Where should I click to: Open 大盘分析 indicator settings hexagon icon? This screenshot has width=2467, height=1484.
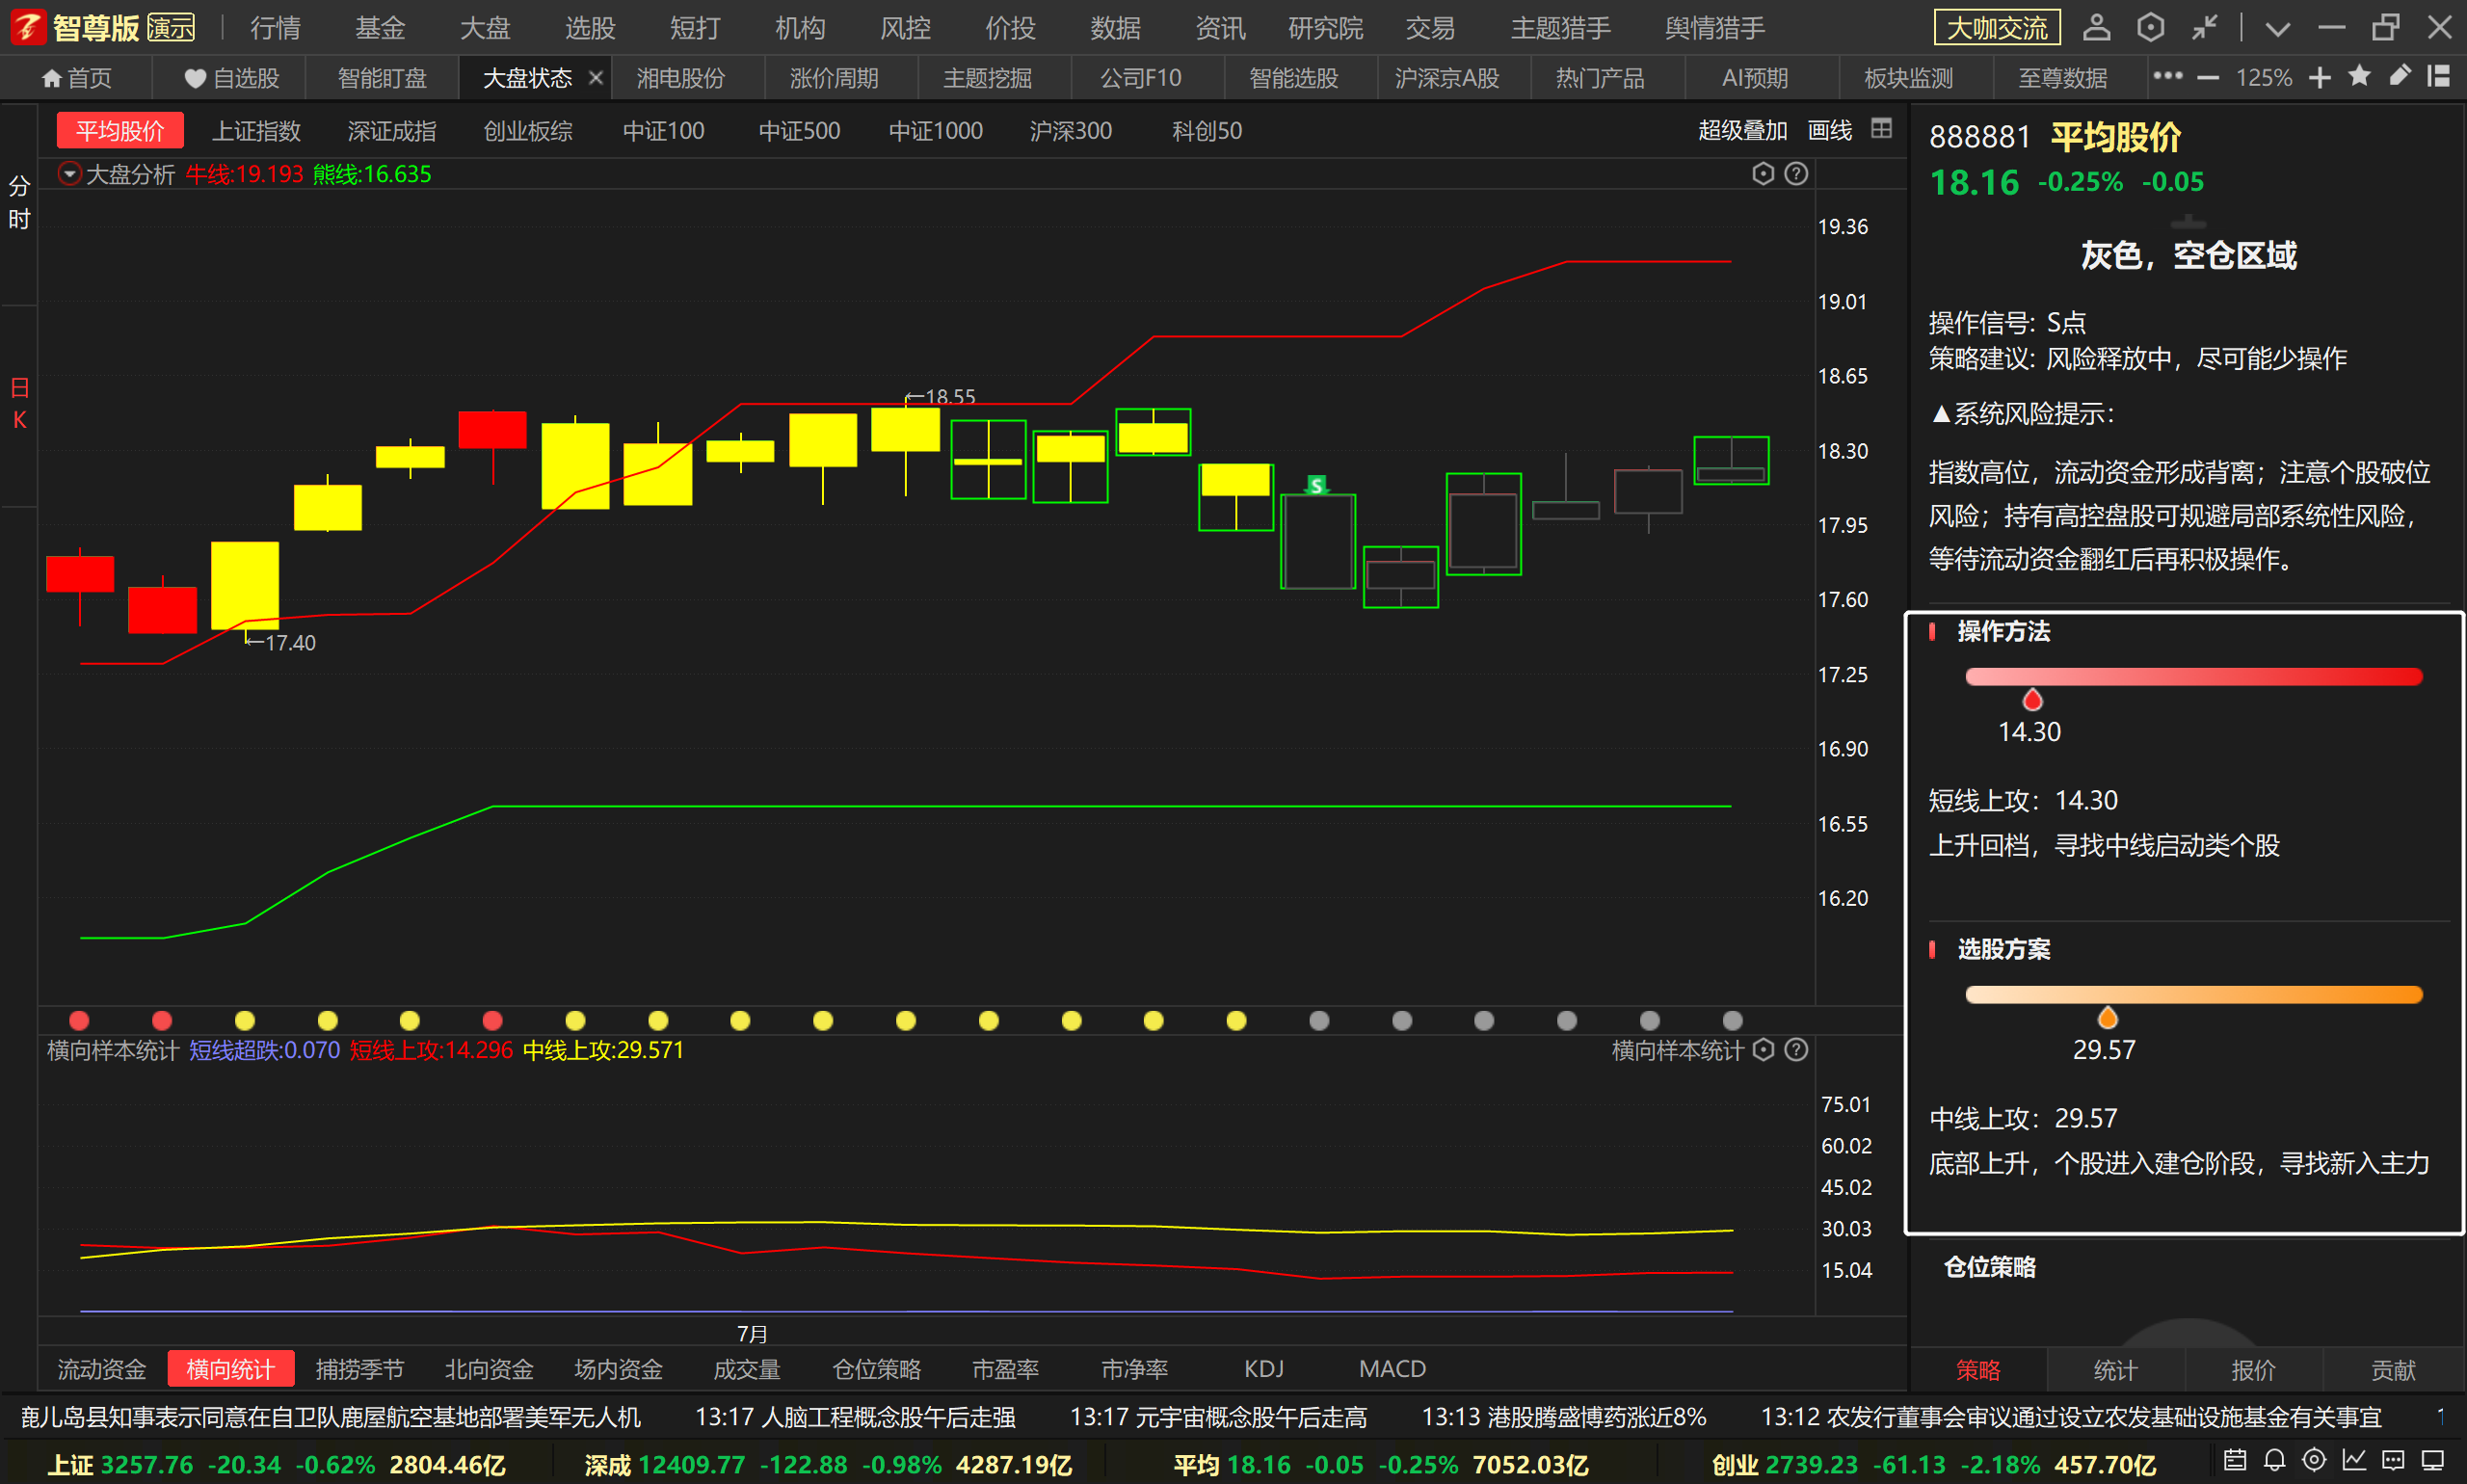1763,174
